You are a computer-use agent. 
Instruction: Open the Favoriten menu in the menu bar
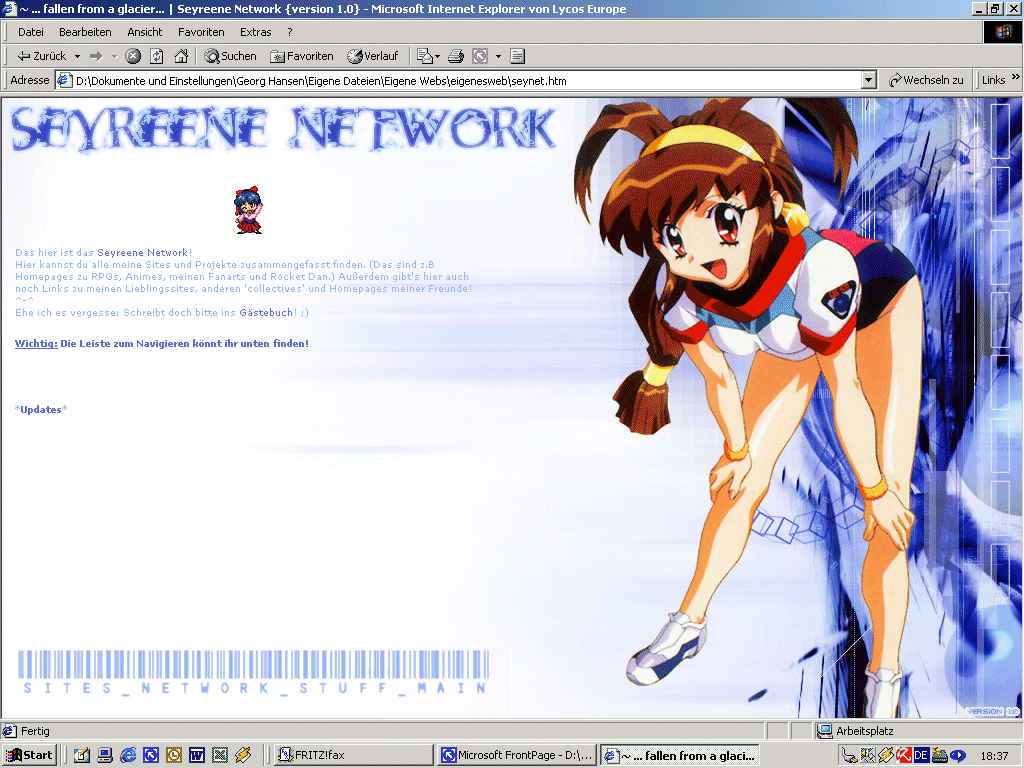tap(201, 32)
